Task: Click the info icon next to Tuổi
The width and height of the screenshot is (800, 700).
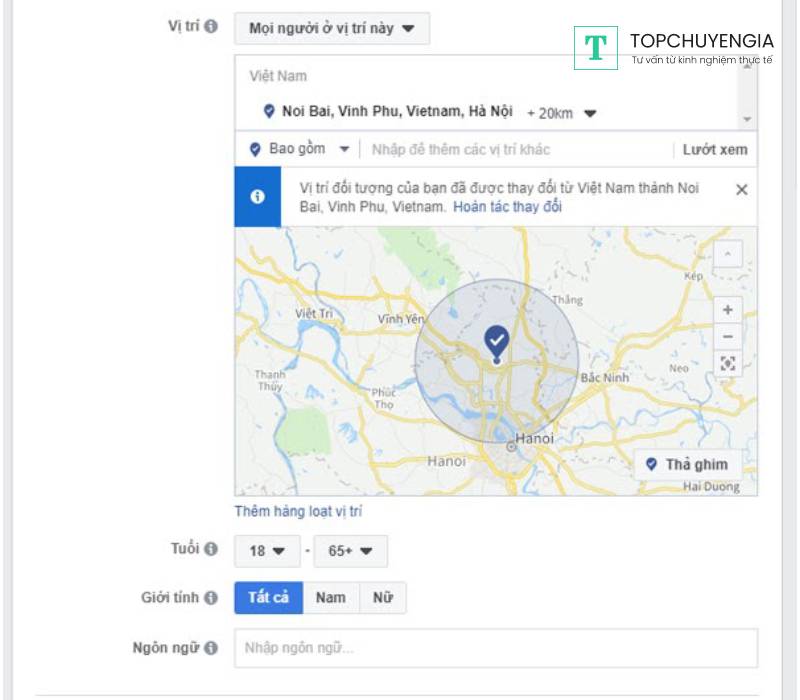Action: [x=211, y=549]
